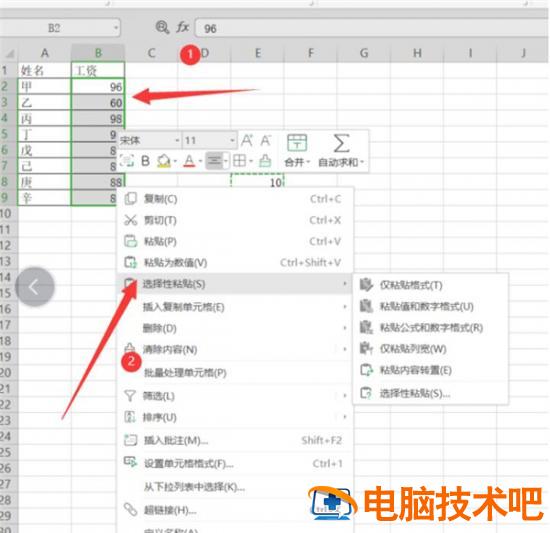Click cell B8 with value 88
The image size is (550, 533).
pyautogui.click(x=98, y=182)
